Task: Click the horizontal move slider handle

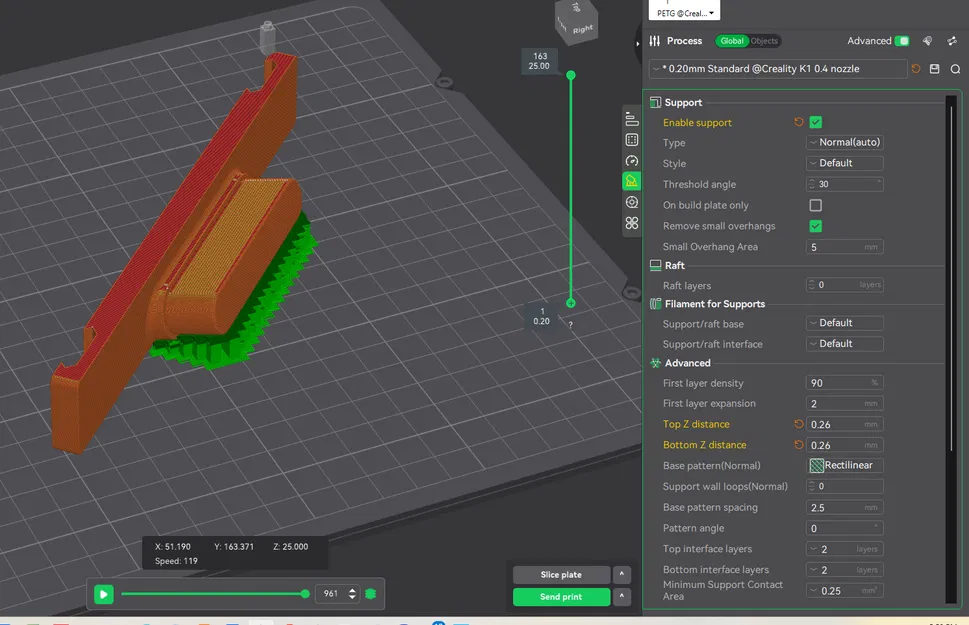Action: tap(305, 593)
